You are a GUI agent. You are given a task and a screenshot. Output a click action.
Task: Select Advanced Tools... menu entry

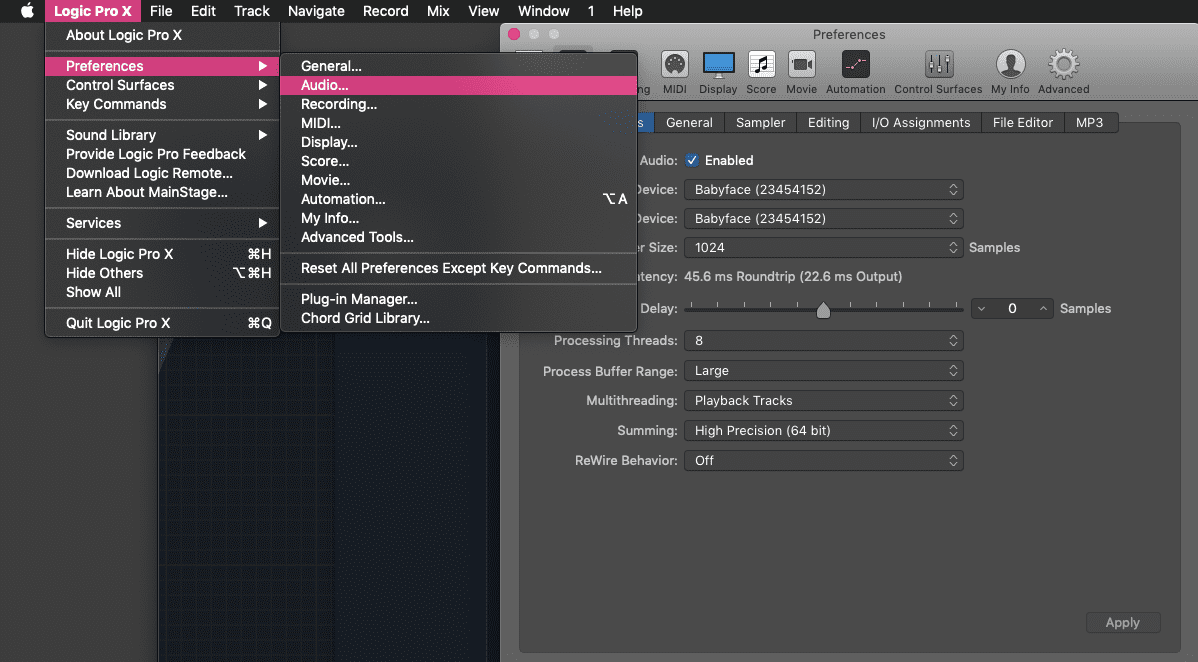[x=458, y=237]
